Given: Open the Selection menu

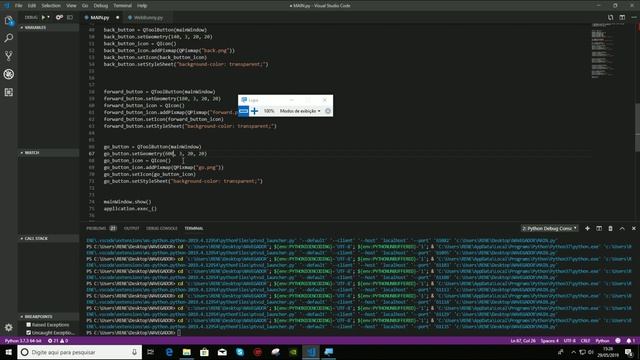Looking at the screenshot, I should (51, 6).
